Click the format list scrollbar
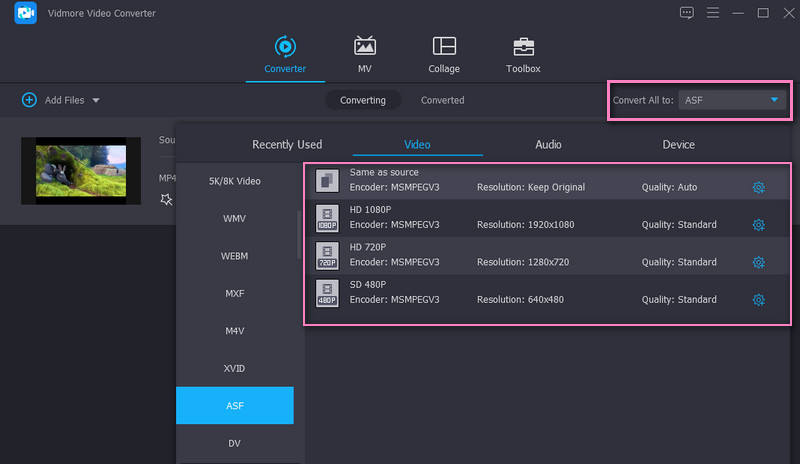The height and width of the screenshot is (464, 800). 298,235
